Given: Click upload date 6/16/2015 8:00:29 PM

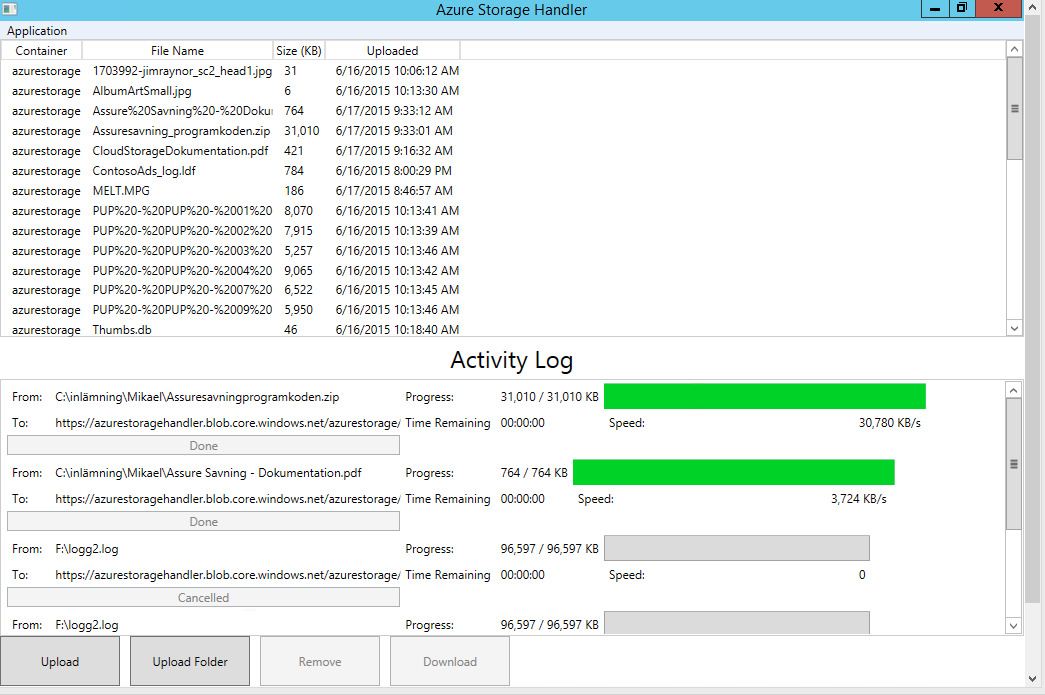Looking at the screenshot, I should pyautogui.click(x=393, y=171).
